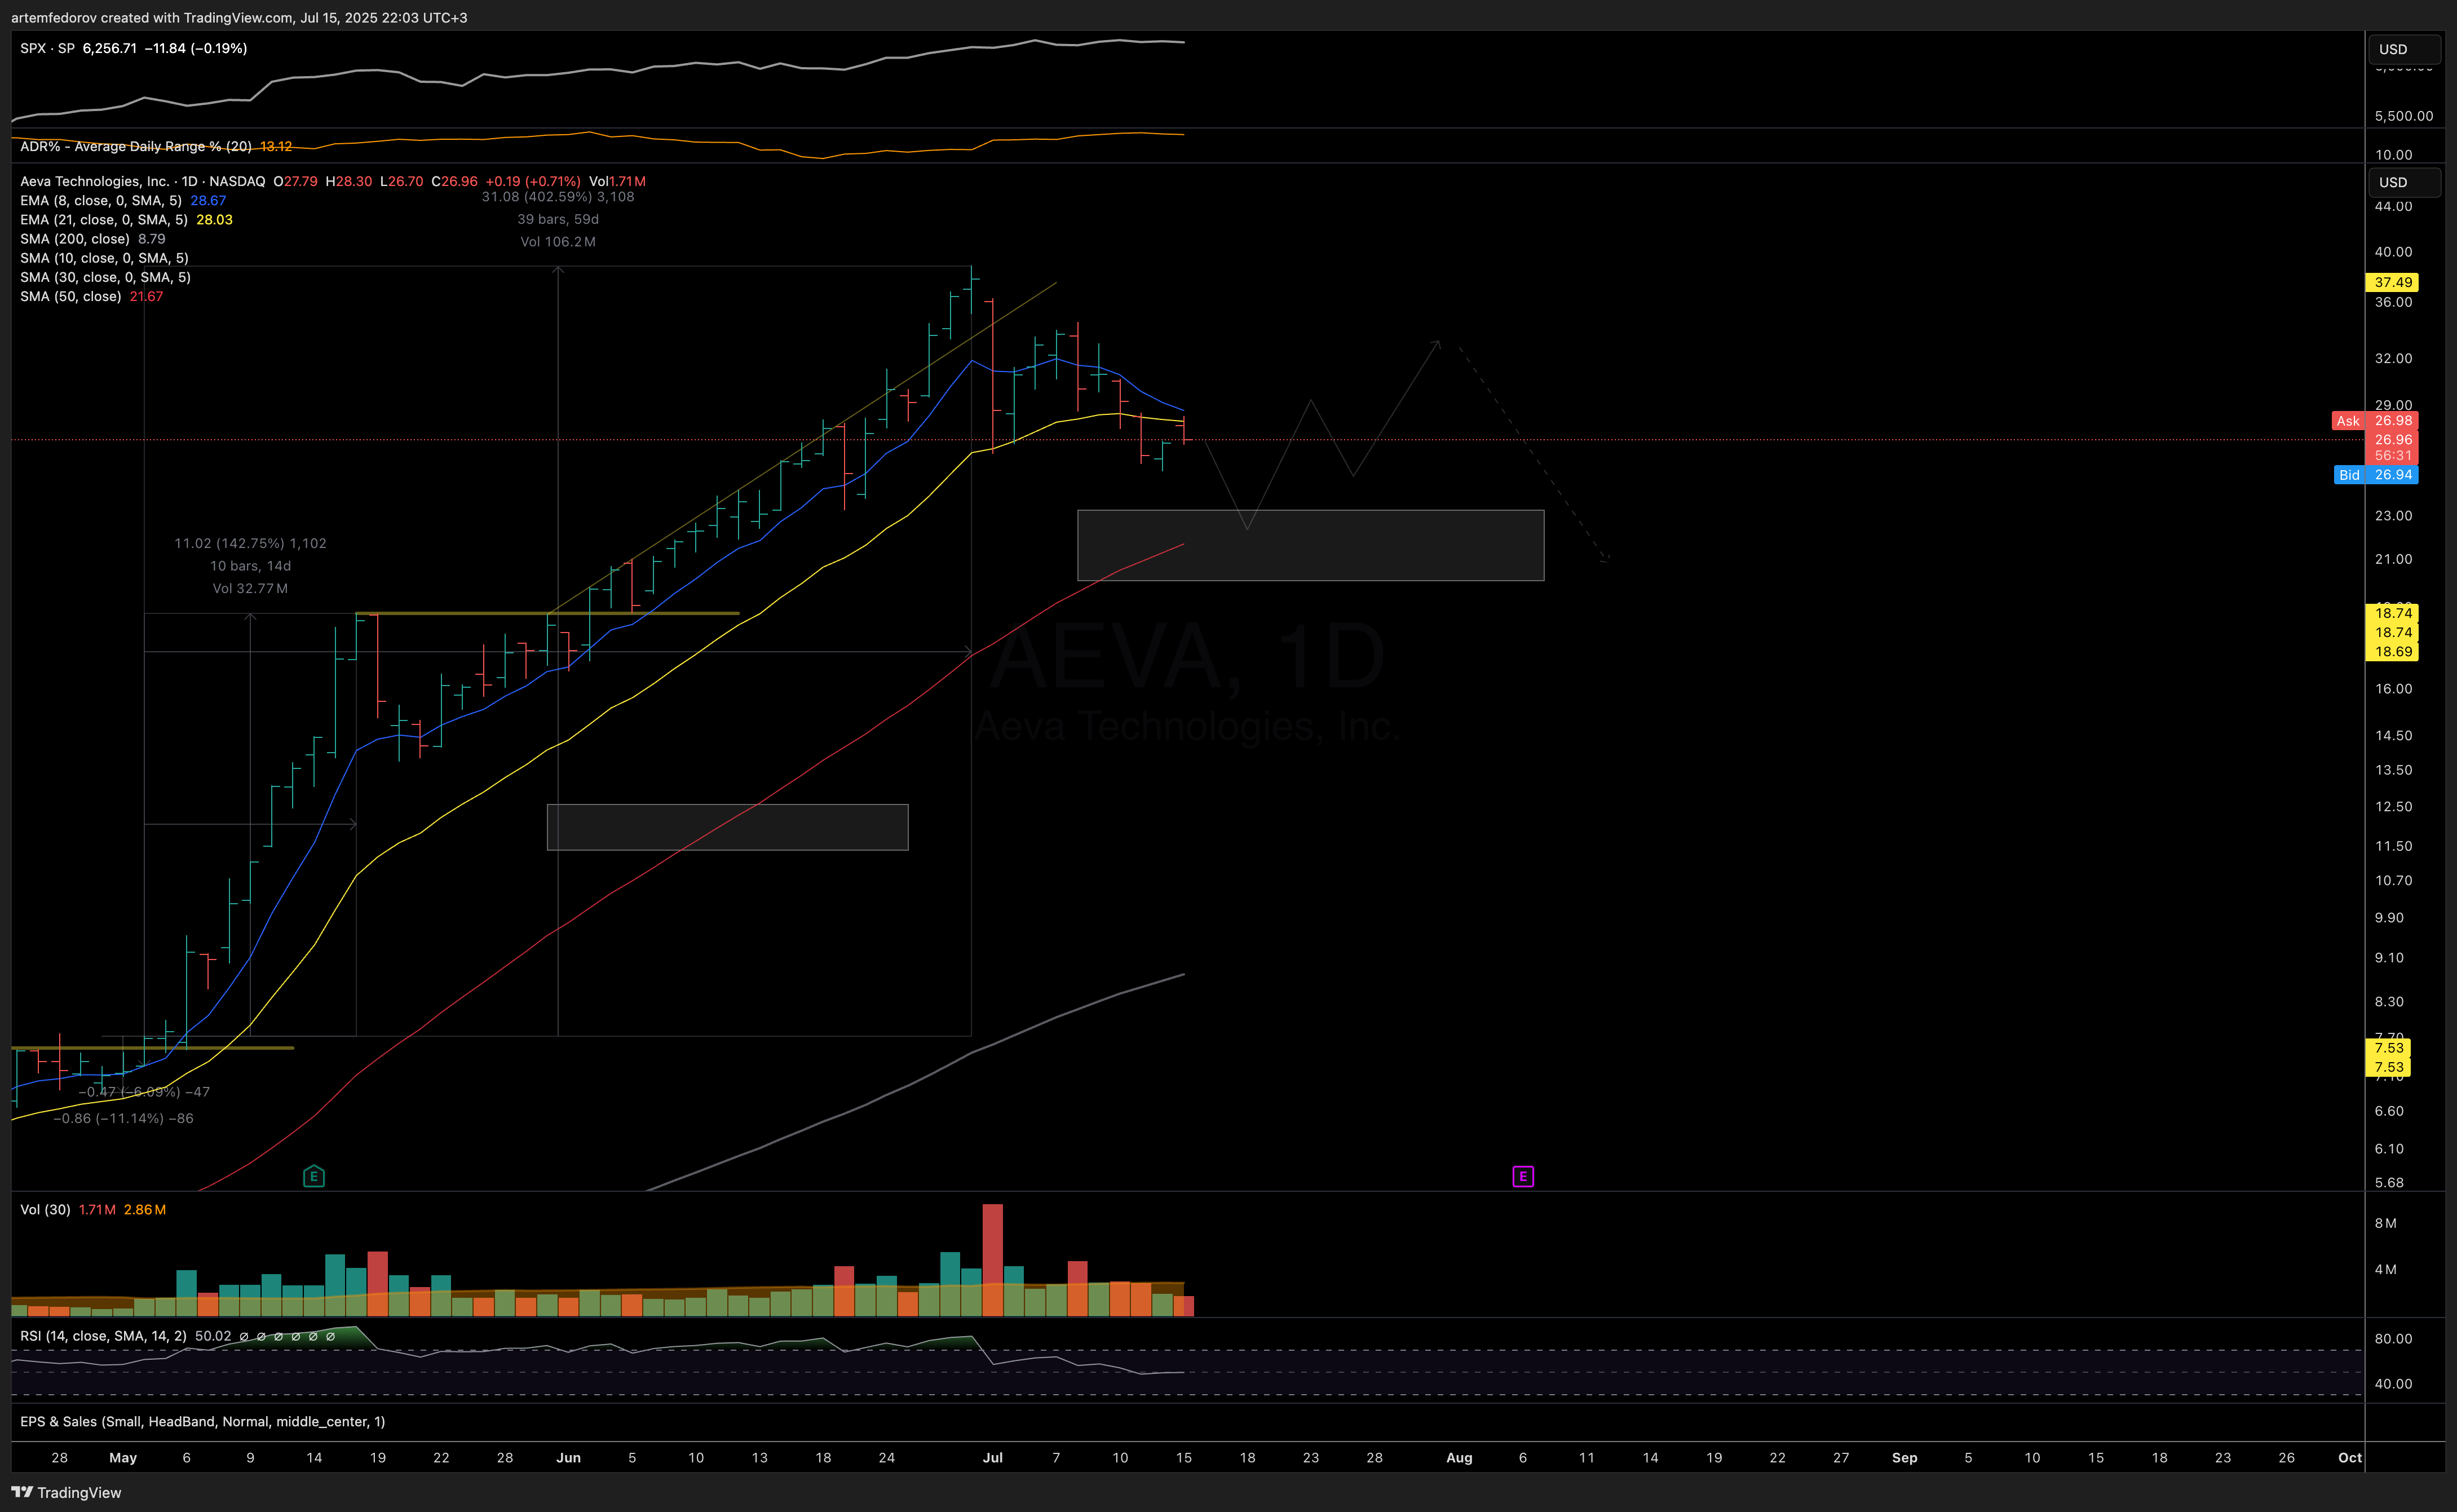The image size is (2457, 1512).
Task: Click the blue Bid 26.94 price label
Action: click(2376, 474)
